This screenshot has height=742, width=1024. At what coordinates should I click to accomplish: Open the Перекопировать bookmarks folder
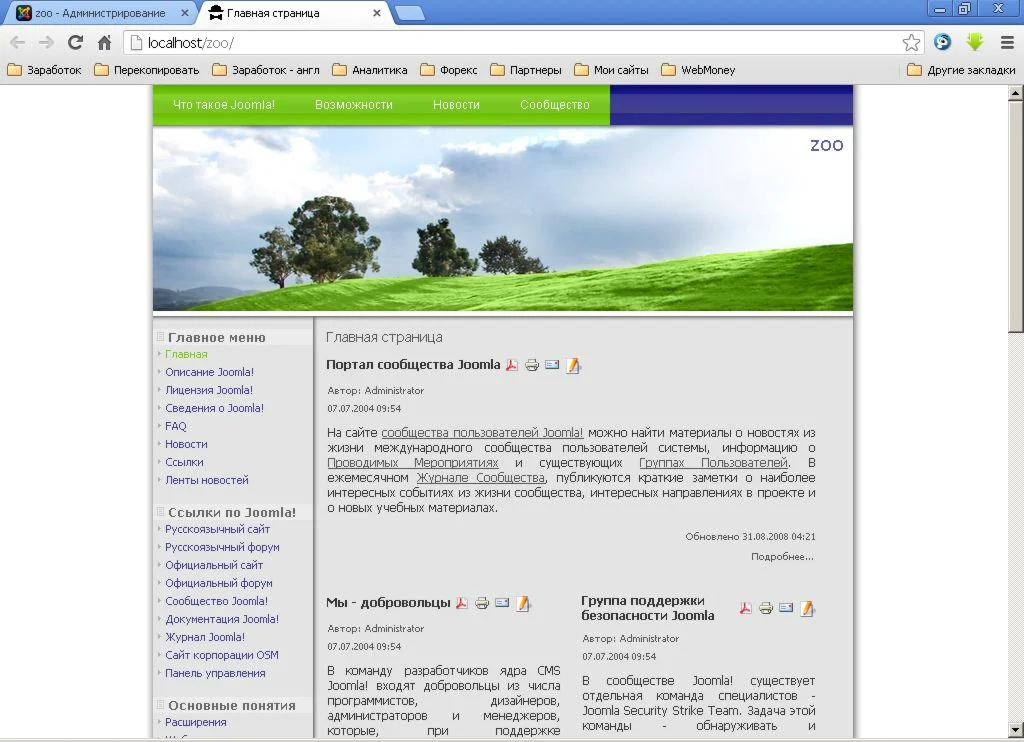point(147,70)
